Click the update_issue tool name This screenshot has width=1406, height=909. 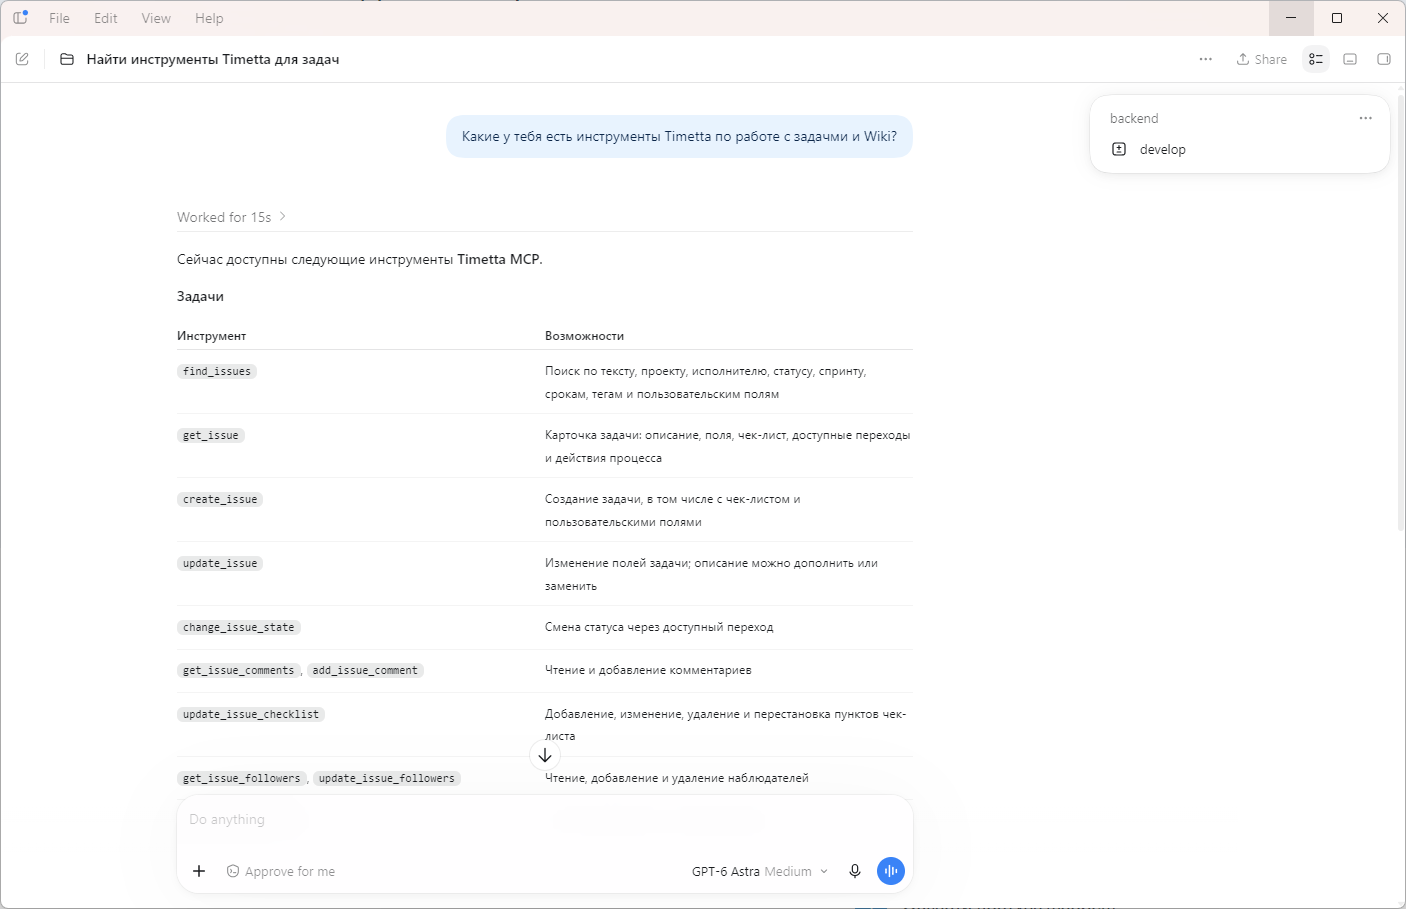220,563
